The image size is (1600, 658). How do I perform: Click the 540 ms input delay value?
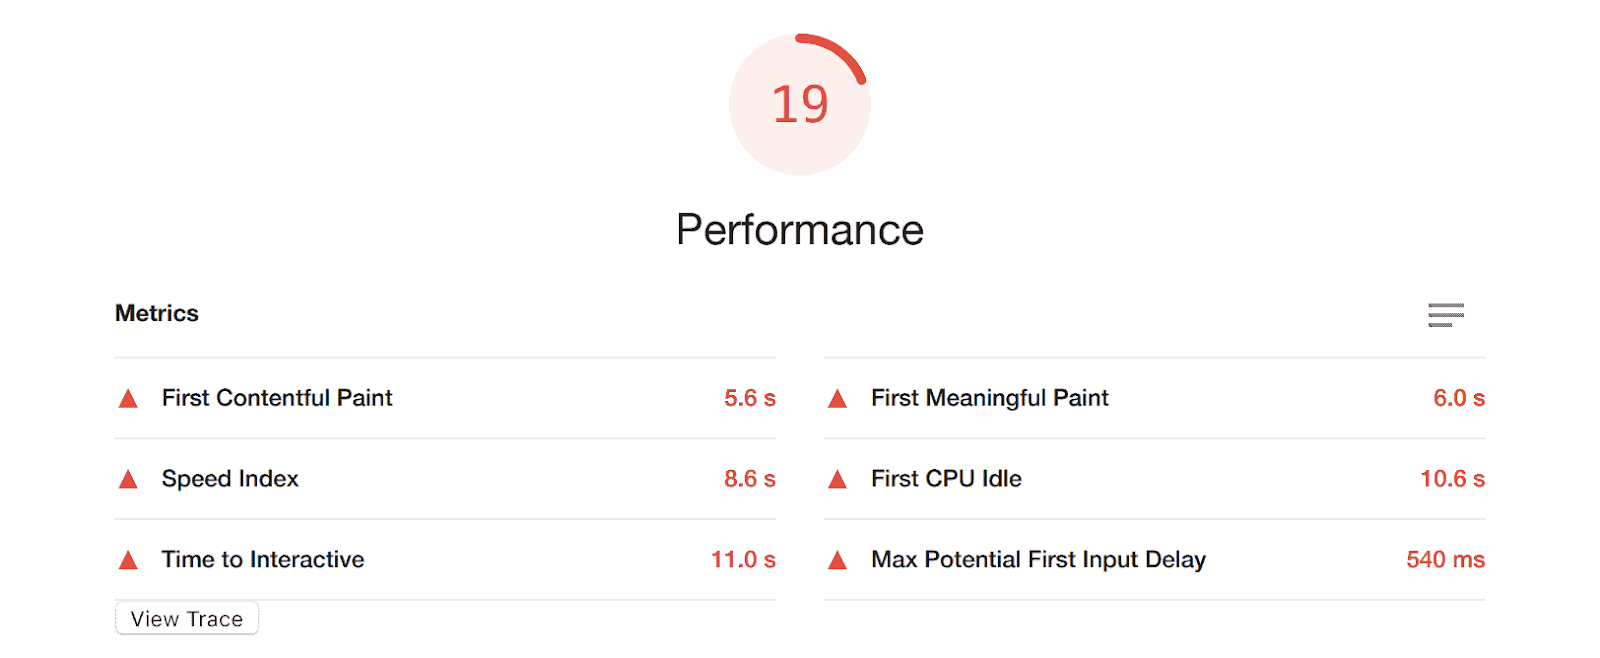point(1445,560)
